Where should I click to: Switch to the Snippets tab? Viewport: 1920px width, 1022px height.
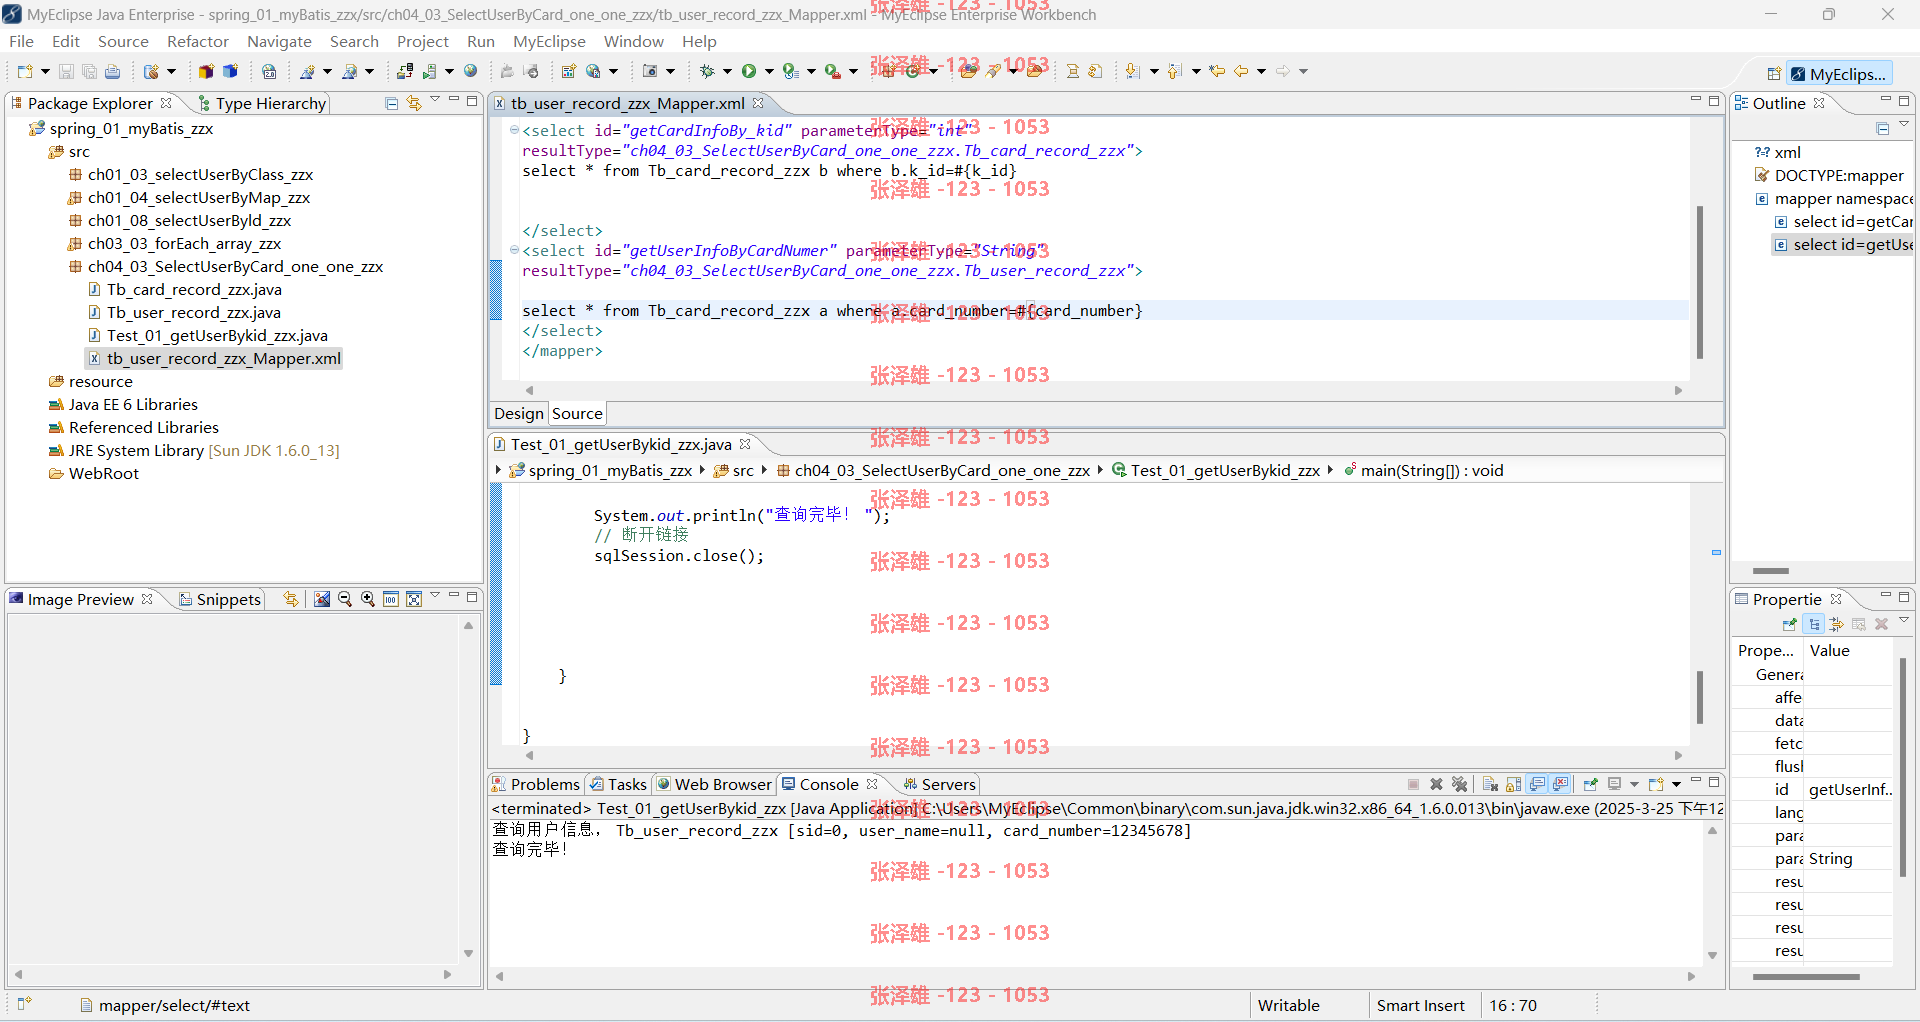point(220,599)
